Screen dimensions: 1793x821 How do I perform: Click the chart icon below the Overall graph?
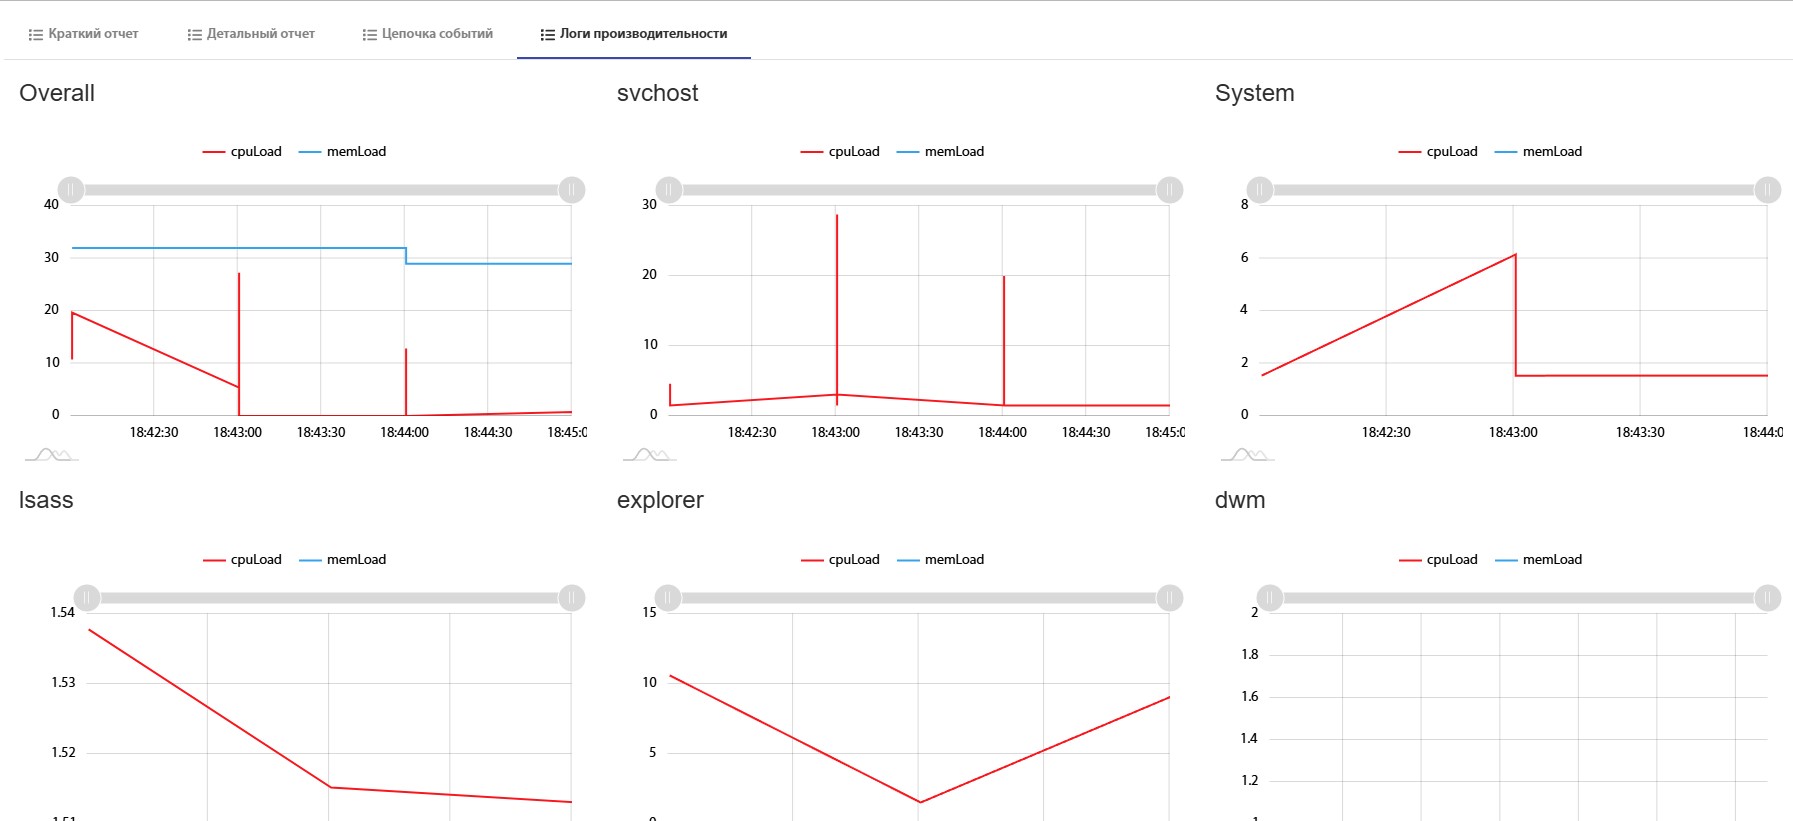(x=51, y=455)
